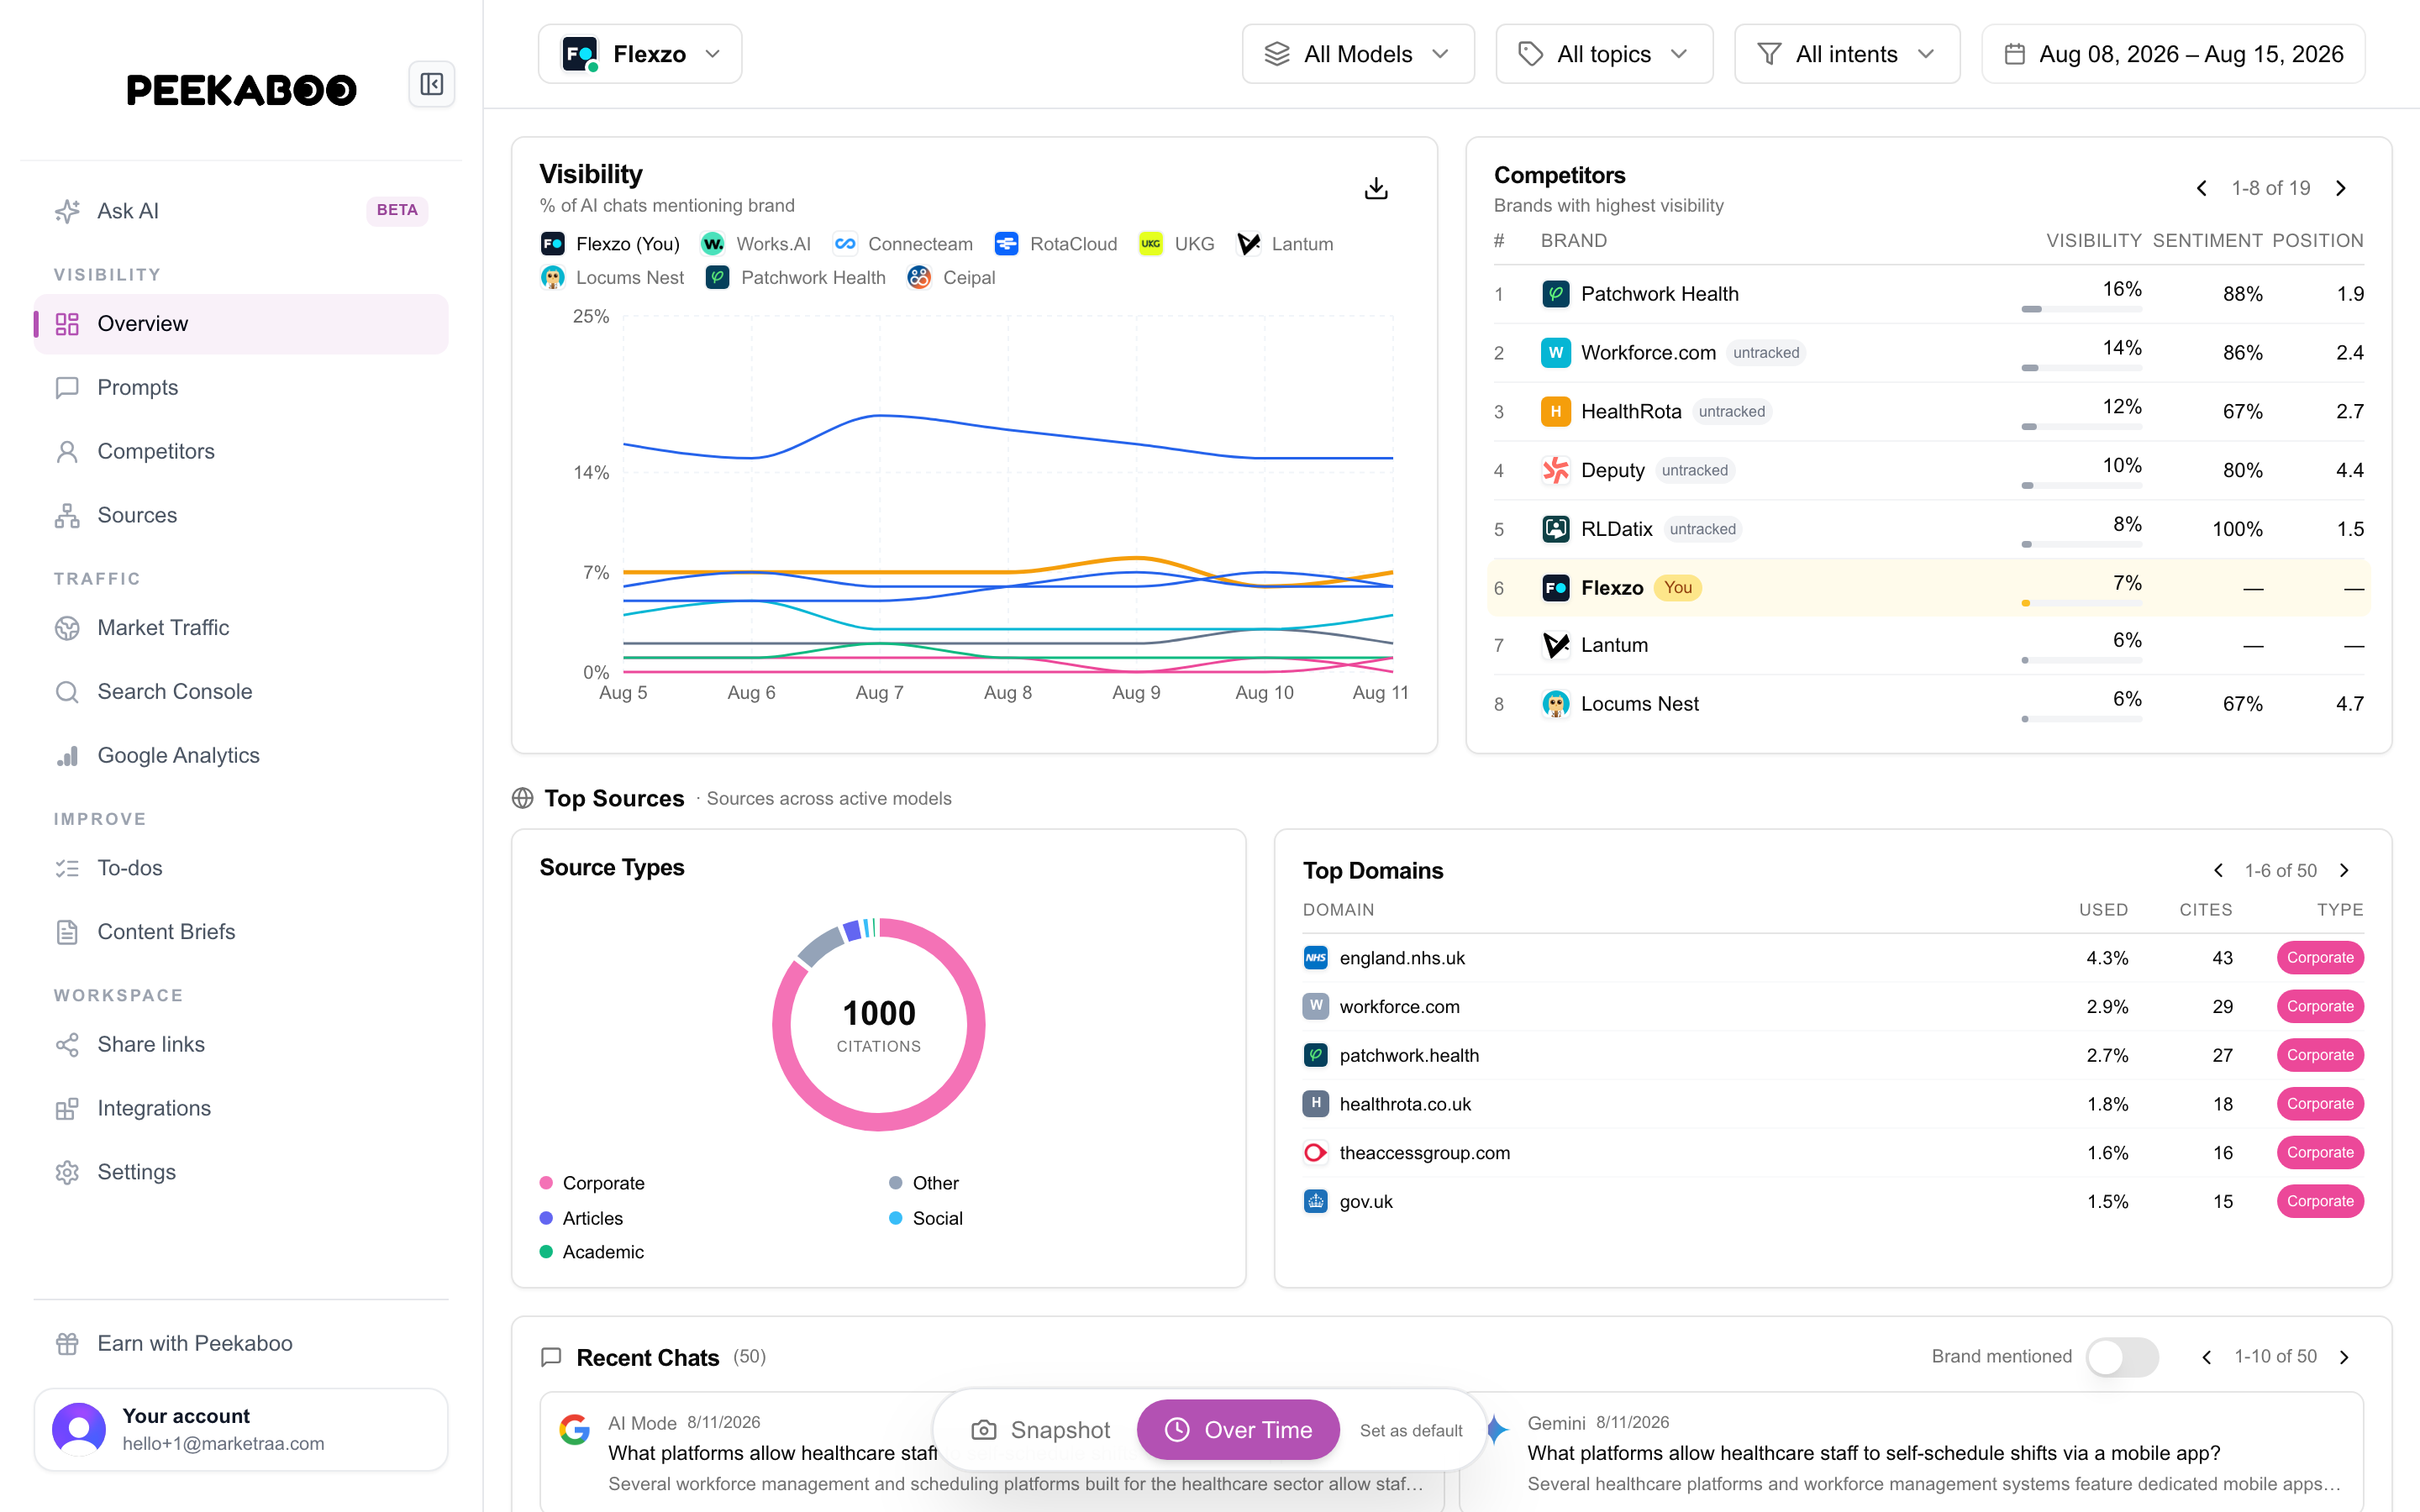2420x1512 pixels.
Task: Open the All intents dropdown
Action: 1847,54
